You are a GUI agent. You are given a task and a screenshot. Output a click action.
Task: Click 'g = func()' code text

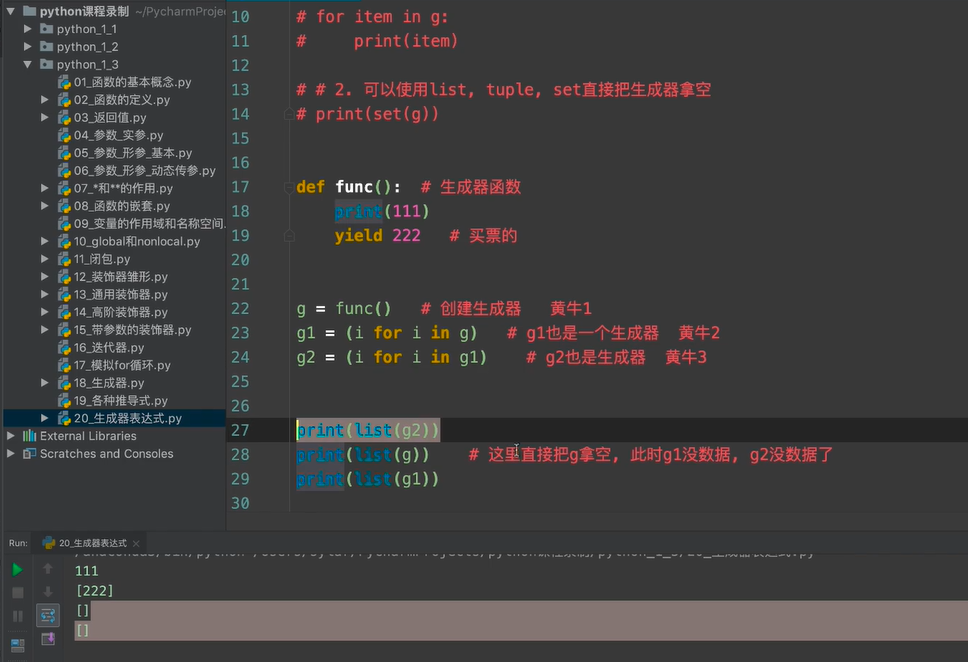(344, 309)
